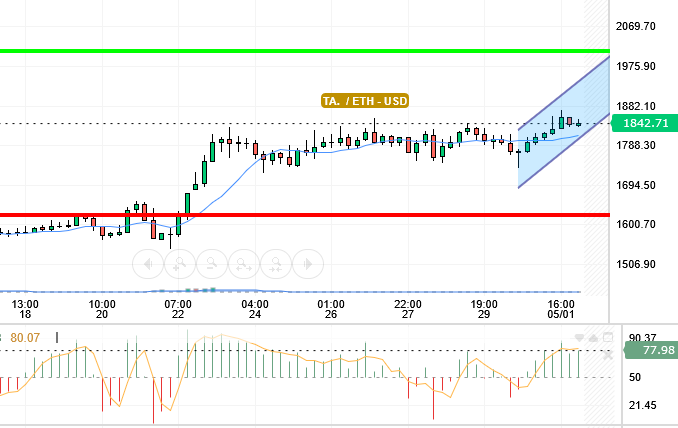This screenshot has width=678, height=428.
Task: Click time axis label 10:00 20
Action: 102,309
